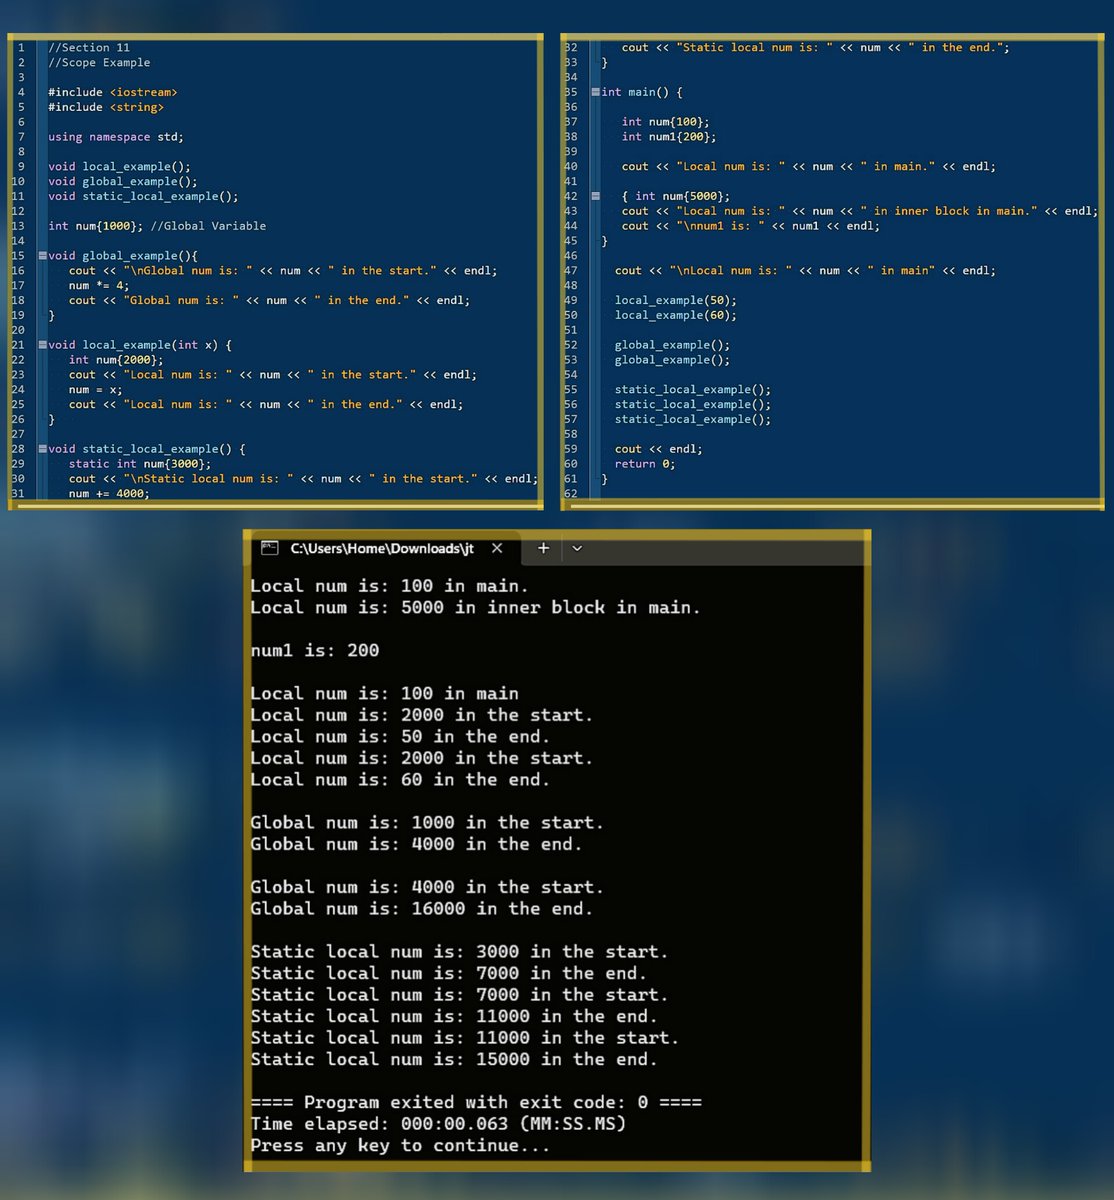1114x1200 pixels.
Task: Click the 'int num1{200};' declaration
Action: (x=669, y=137)
